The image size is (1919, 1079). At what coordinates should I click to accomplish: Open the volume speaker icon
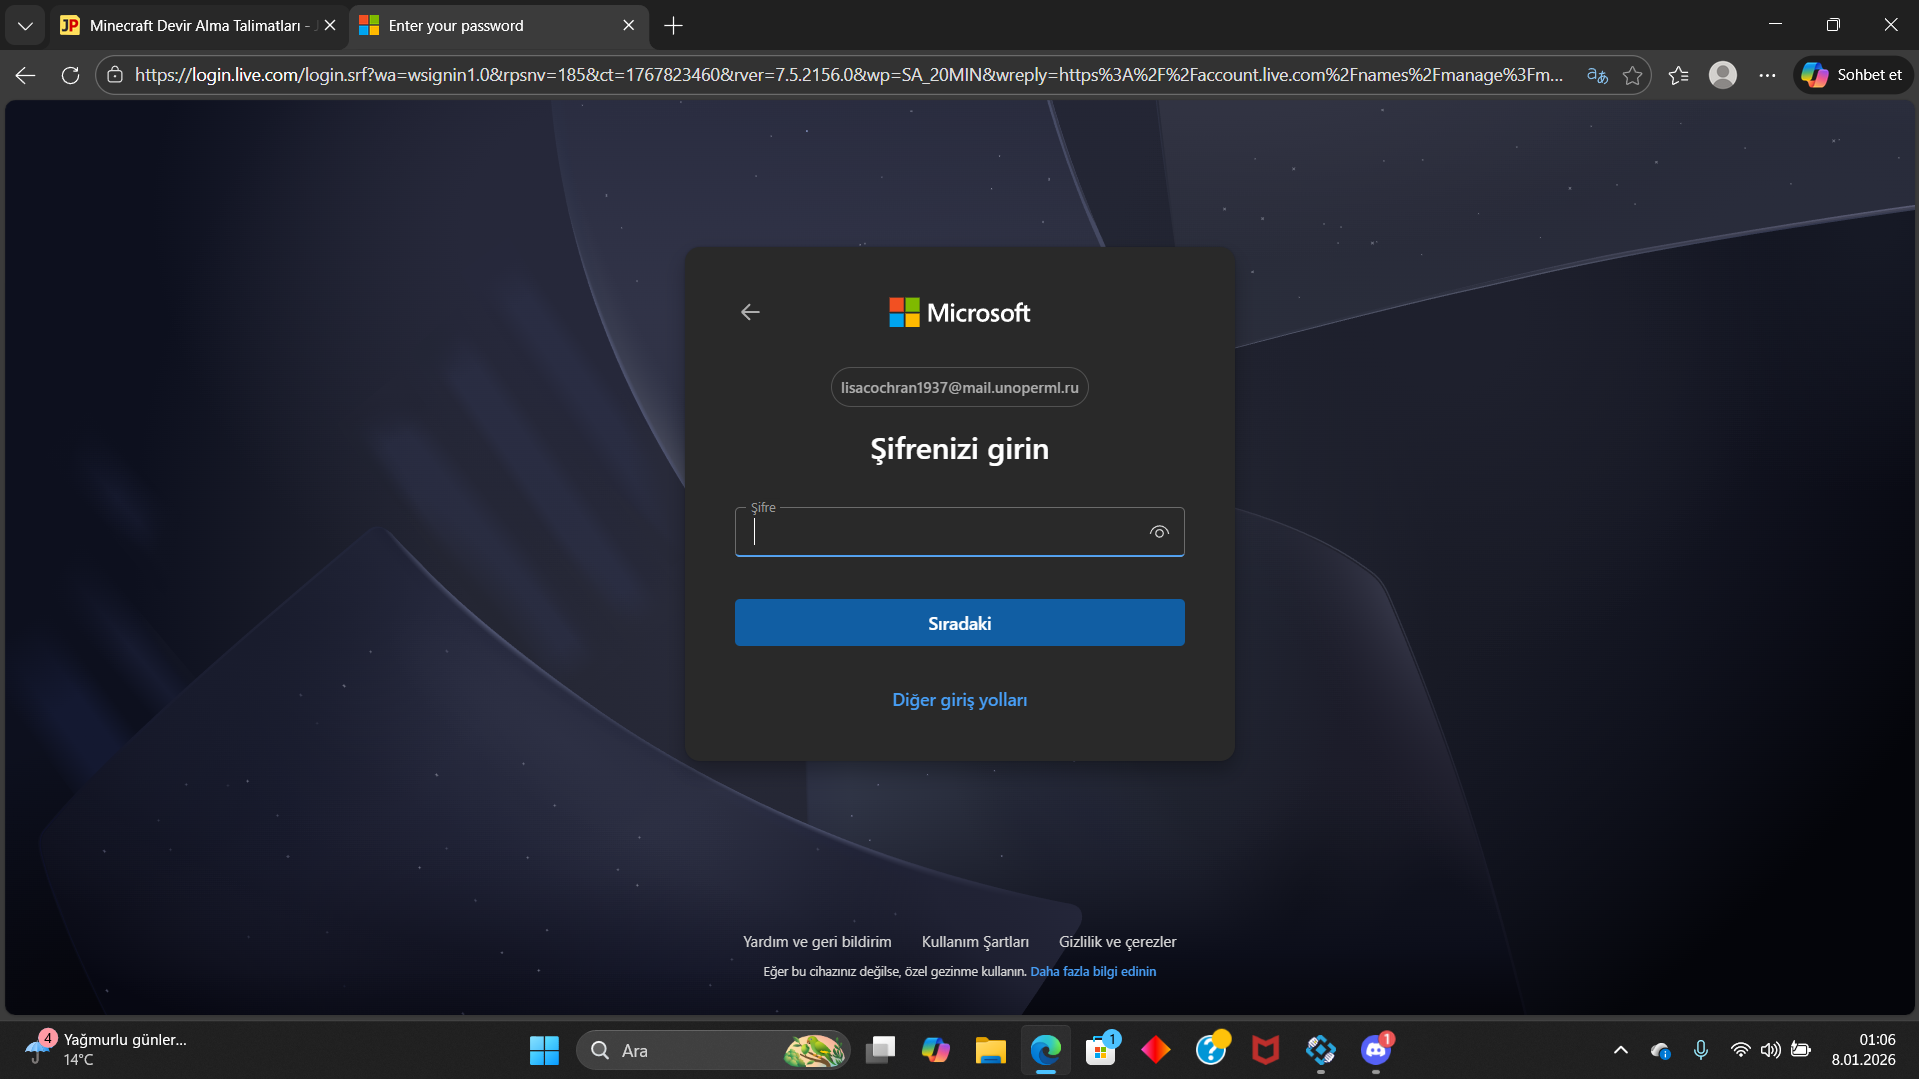click(x=1771, y=1050)
